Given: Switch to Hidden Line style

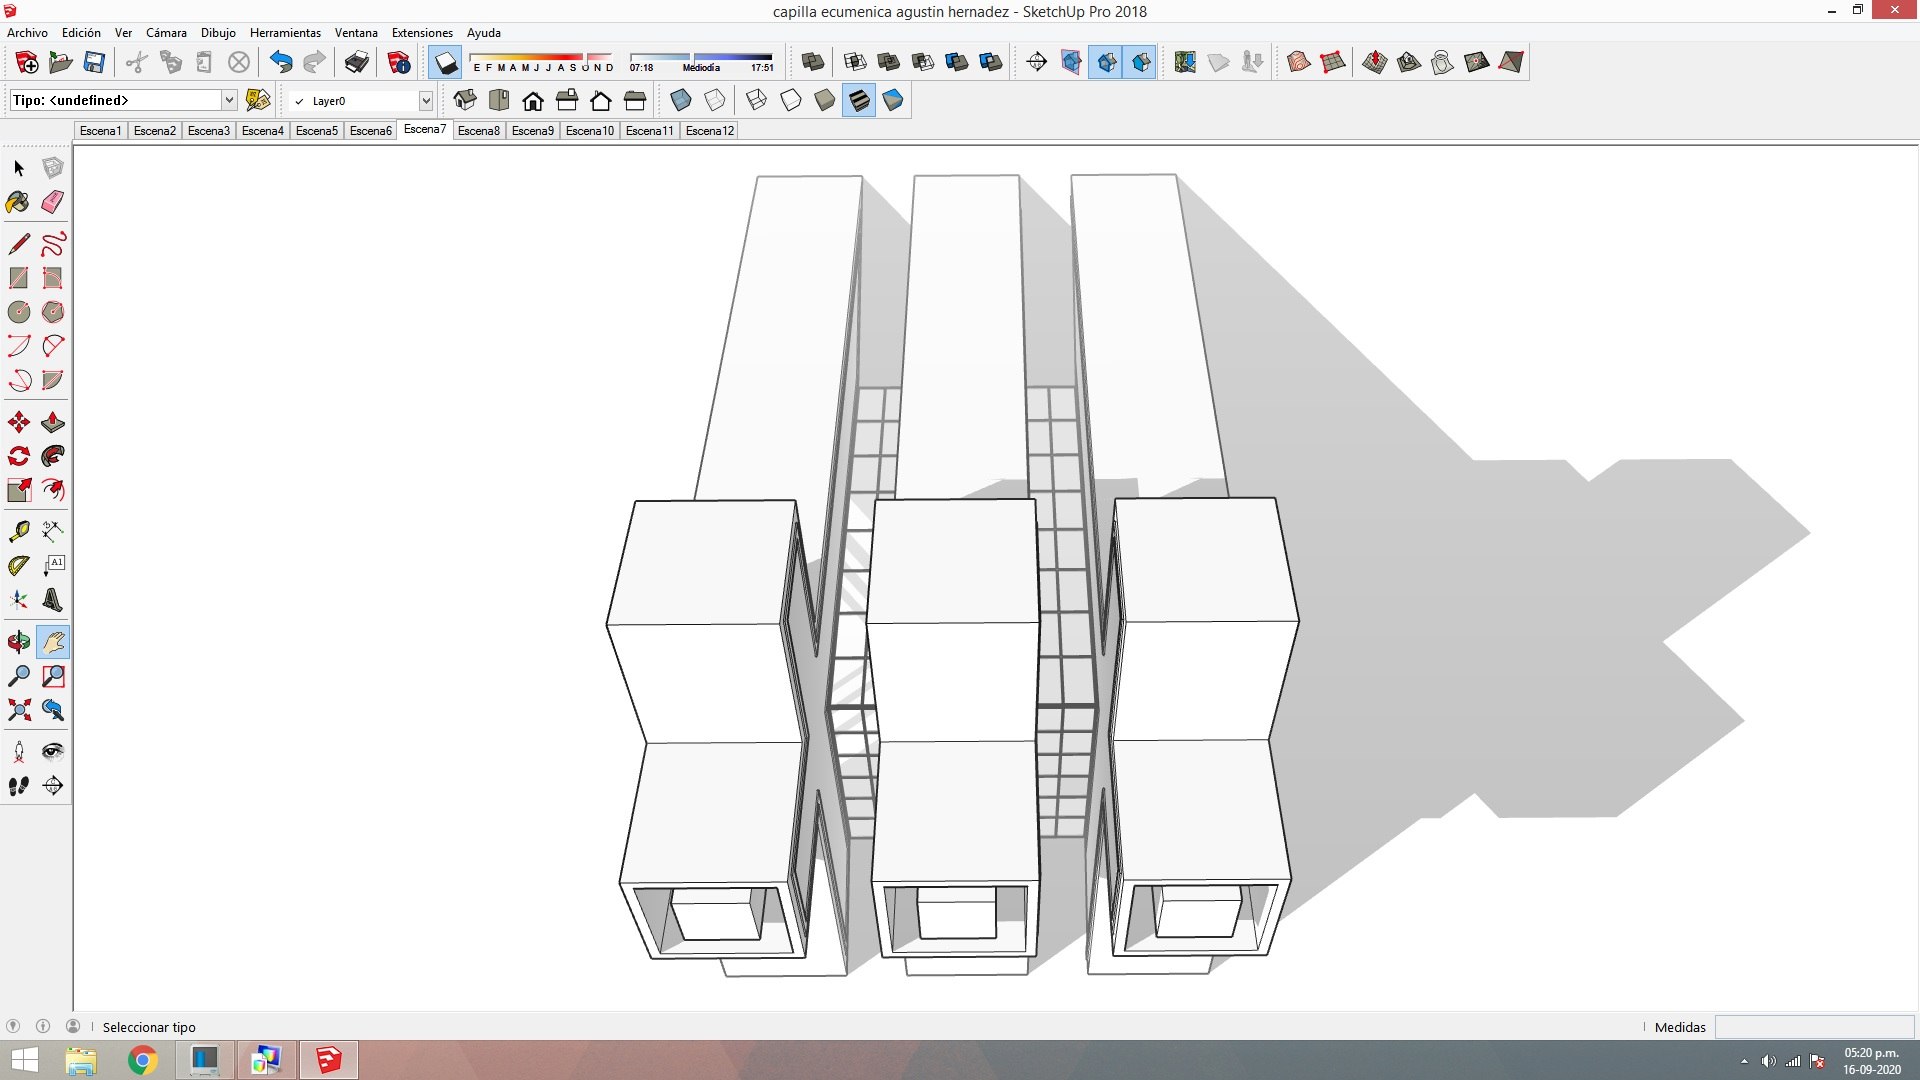Looking at the screenshot, I should click(791, 100).
